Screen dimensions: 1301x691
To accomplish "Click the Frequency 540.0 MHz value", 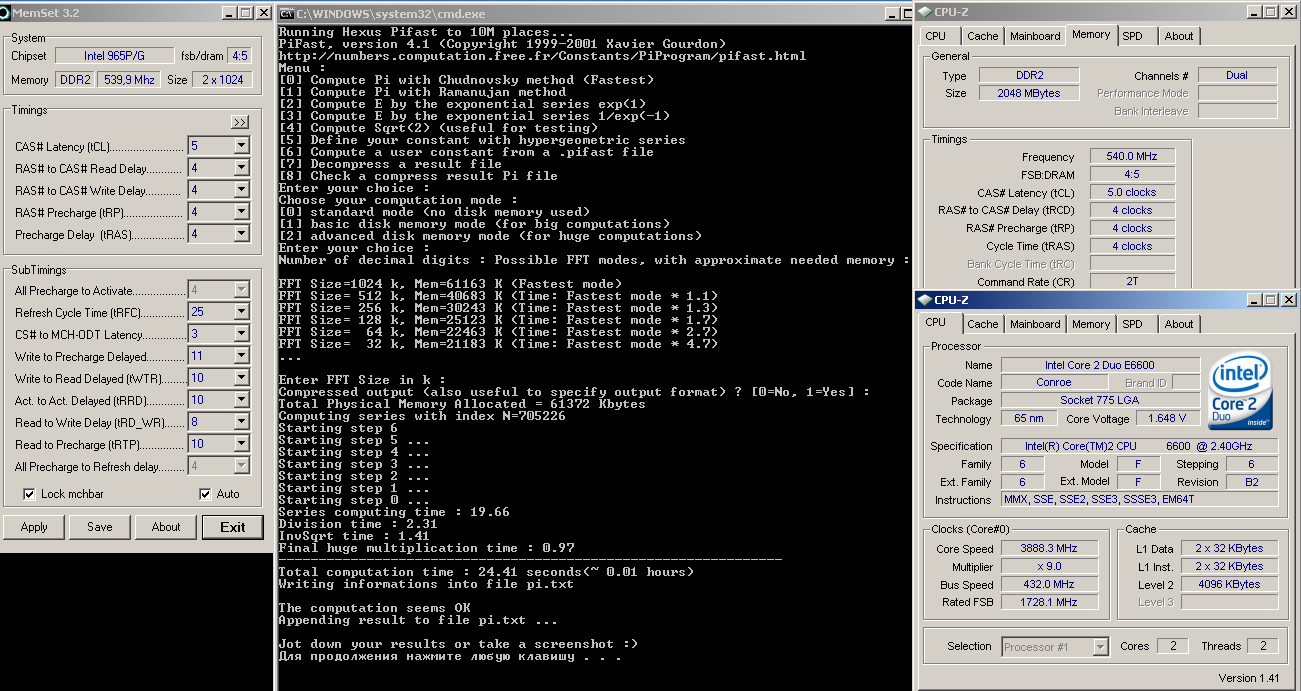I will pos(1132,157).
